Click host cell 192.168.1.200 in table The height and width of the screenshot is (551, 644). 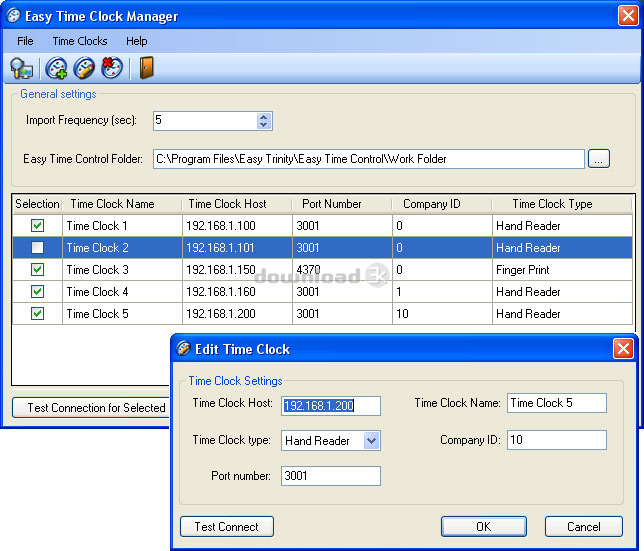(x=237, y=314)
